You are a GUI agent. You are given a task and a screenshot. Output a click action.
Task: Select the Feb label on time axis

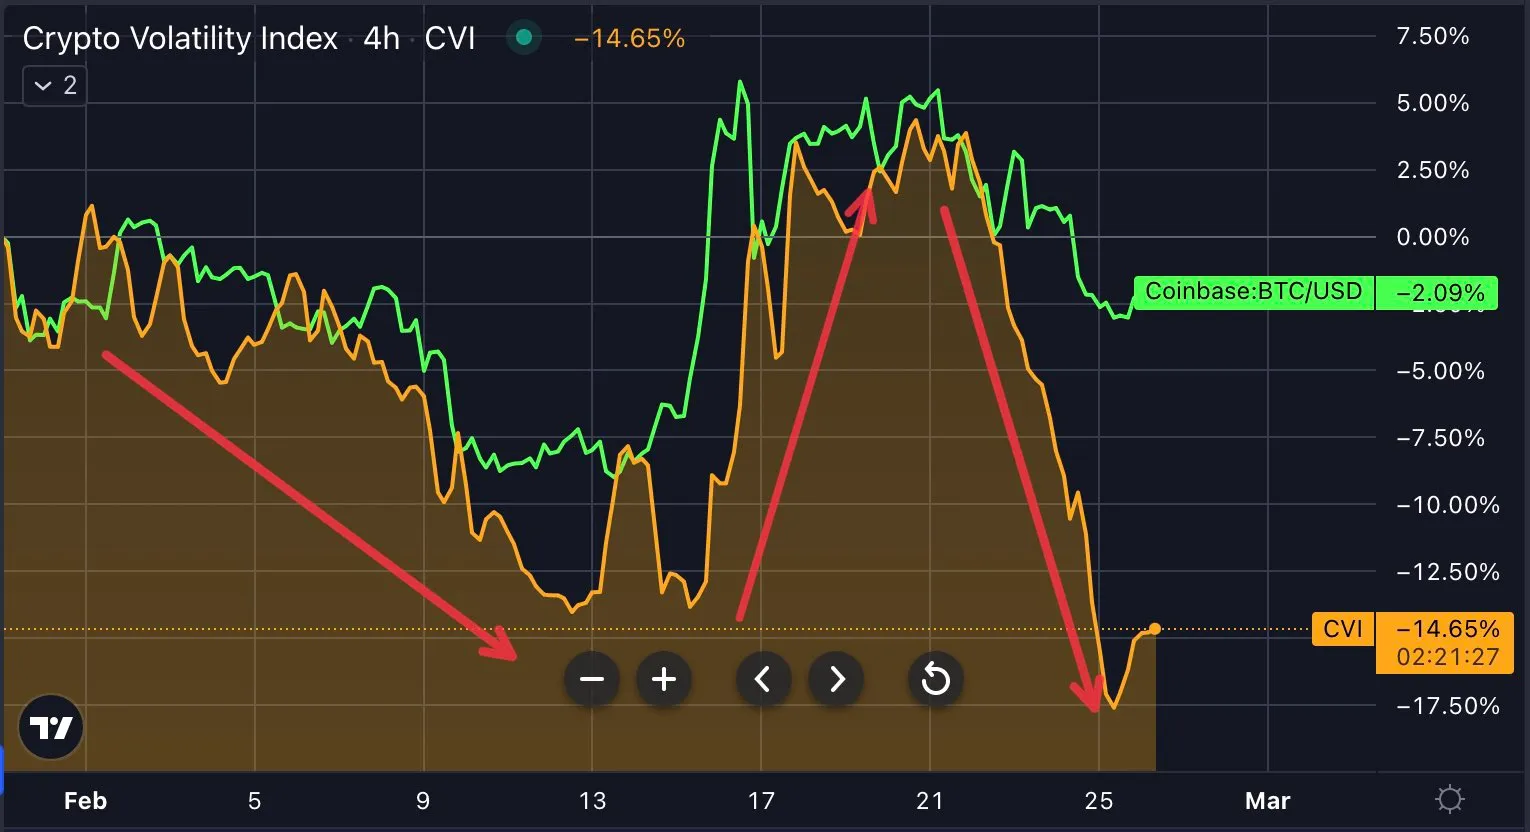pyautogui.click(x=85, y=800)
